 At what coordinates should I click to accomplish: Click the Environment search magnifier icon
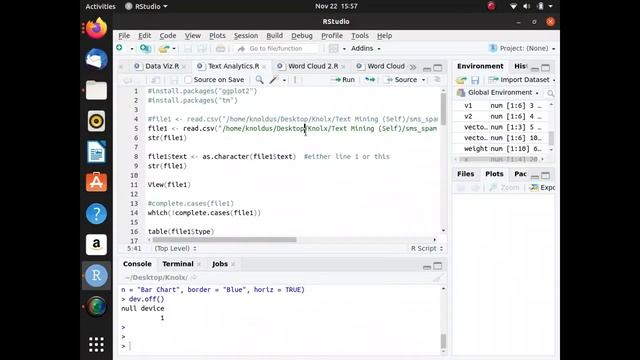pos(551,93)
